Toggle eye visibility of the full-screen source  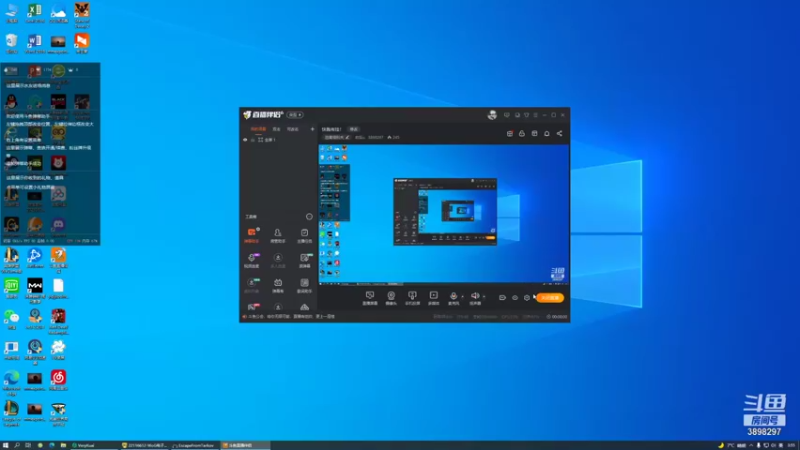click(245, 139)
